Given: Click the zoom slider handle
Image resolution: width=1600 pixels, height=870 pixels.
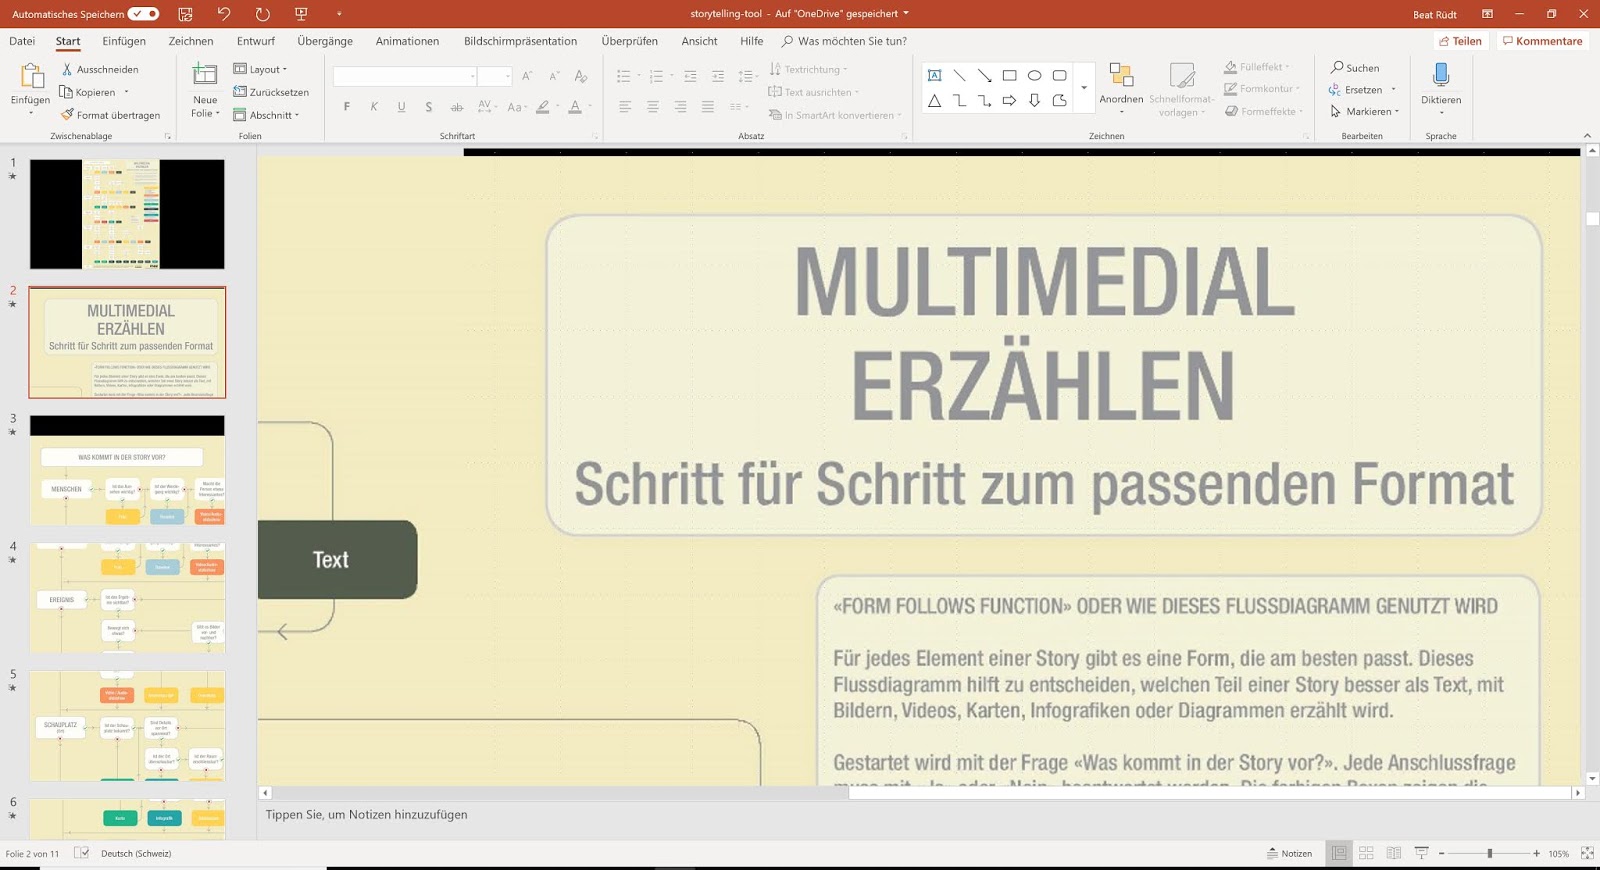Looking at the screenshot, I should coord(1489,853).
